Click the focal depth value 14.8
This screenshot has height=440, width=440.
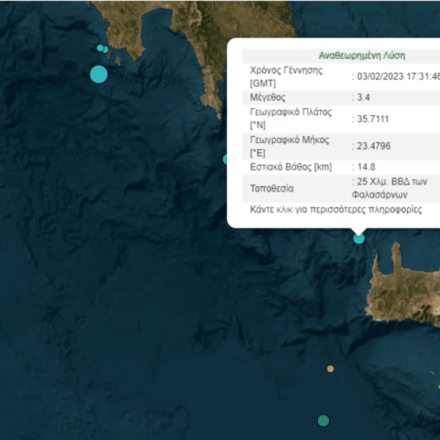366,167
